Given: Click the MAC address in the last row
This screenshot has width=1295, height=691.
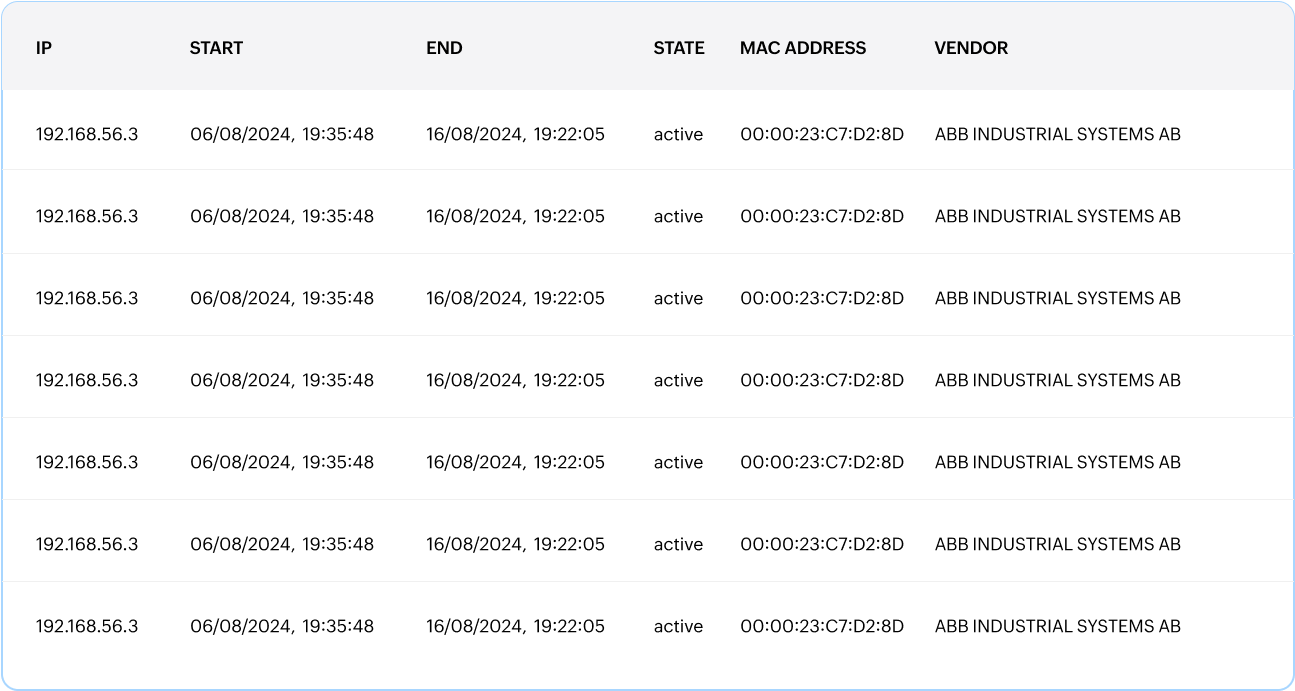Looking at the screenshot, I should (822, 626).
